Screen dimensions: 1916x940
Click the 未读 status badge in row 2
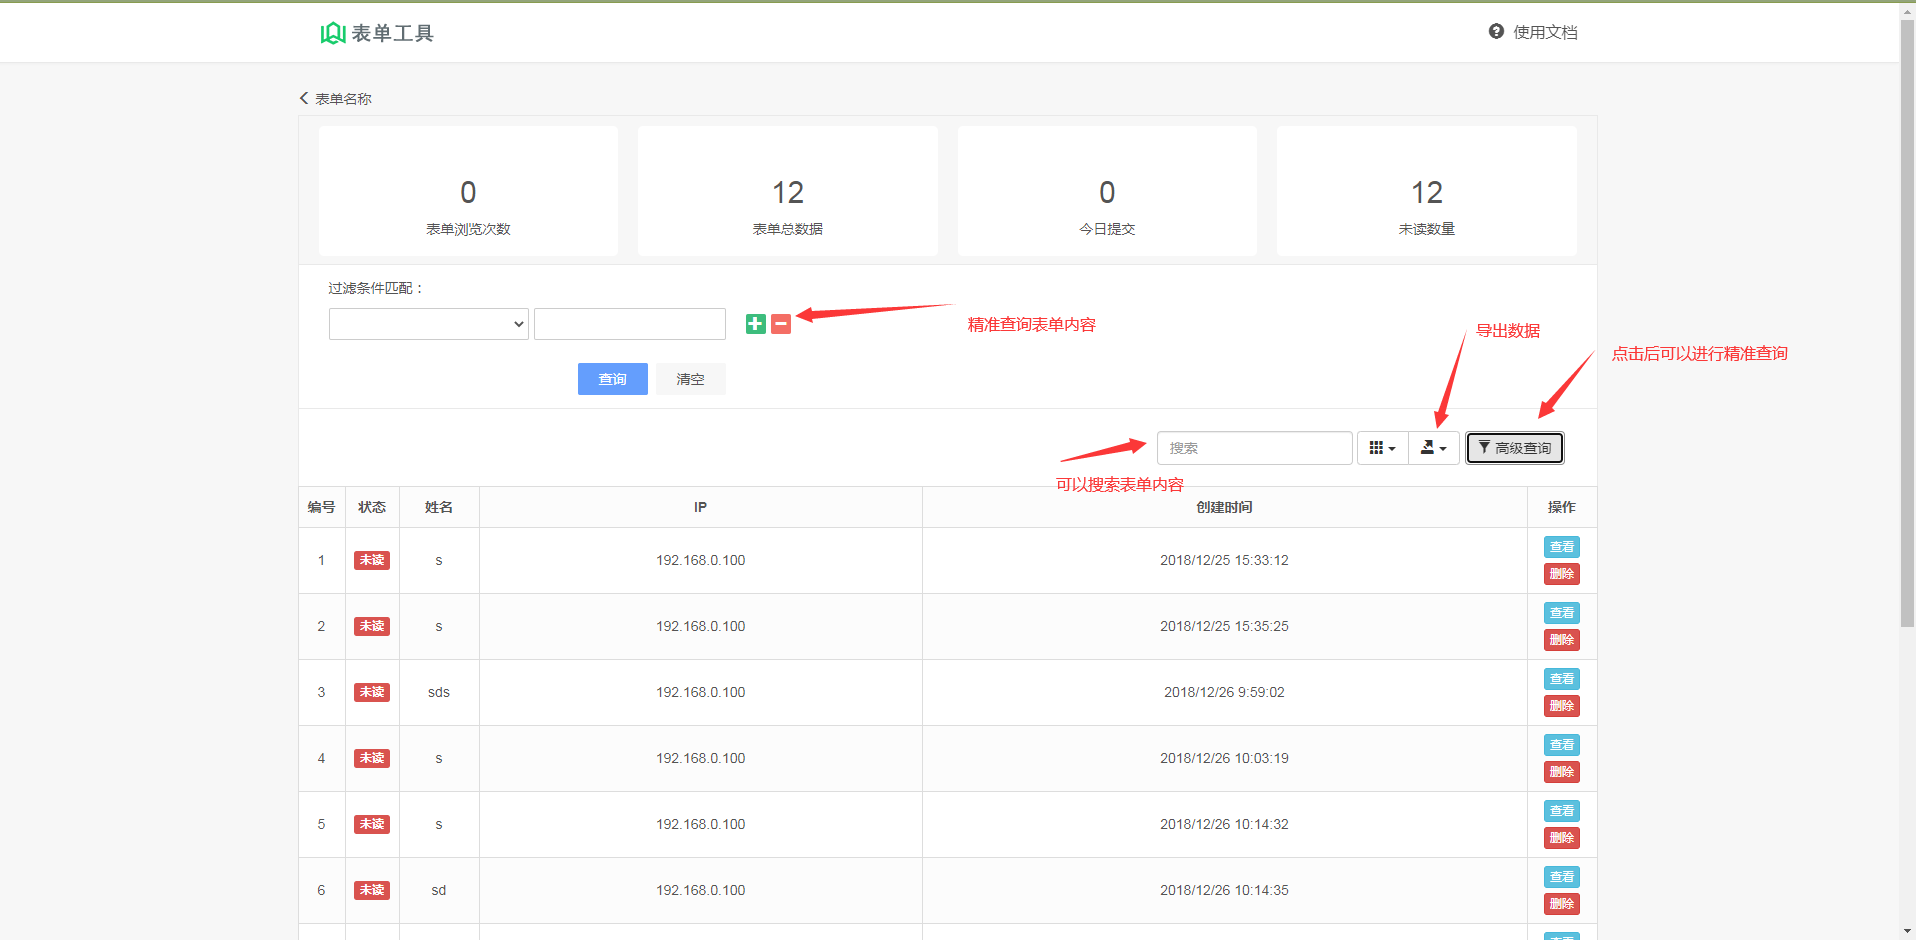pyautogui.click(x=372, y=626)
